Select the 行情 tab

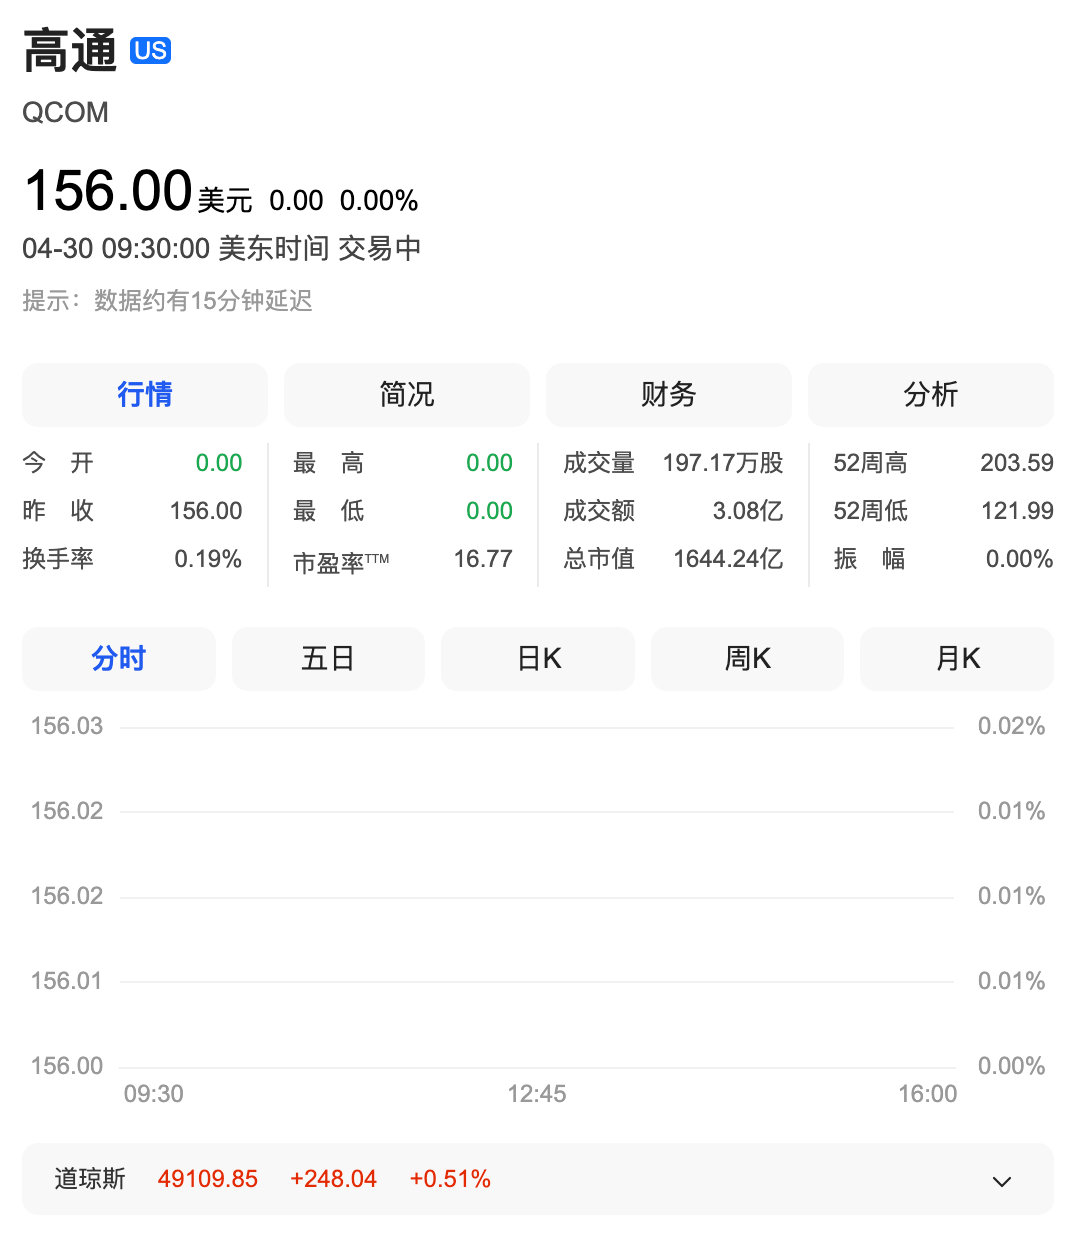coord(144,395)
